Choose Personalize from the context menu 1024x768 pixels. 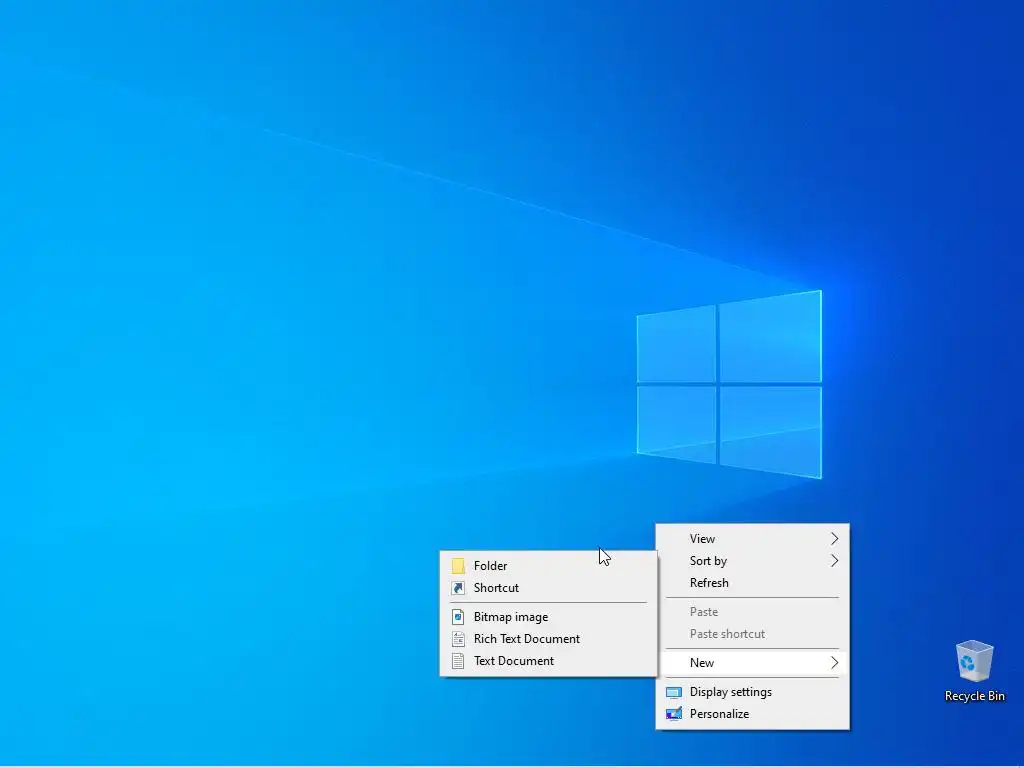coord(752,714)
